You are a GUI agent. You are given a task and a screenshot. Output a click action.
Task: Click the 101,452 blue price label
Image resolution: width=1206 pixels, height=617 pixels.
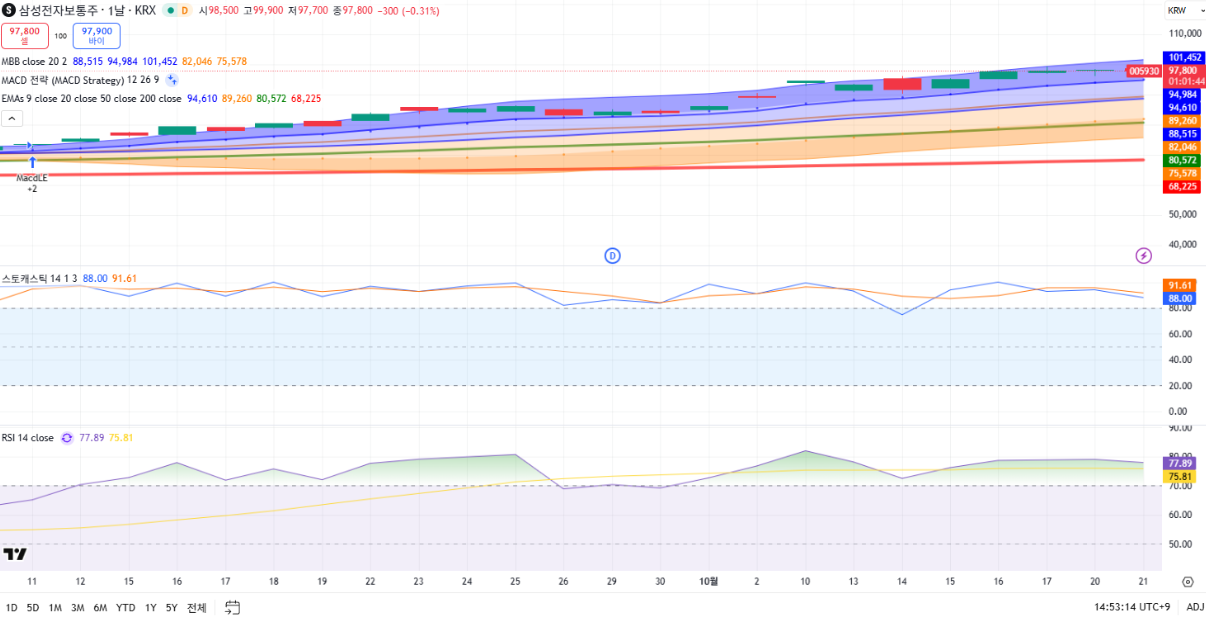click(x=1183, y=58)
